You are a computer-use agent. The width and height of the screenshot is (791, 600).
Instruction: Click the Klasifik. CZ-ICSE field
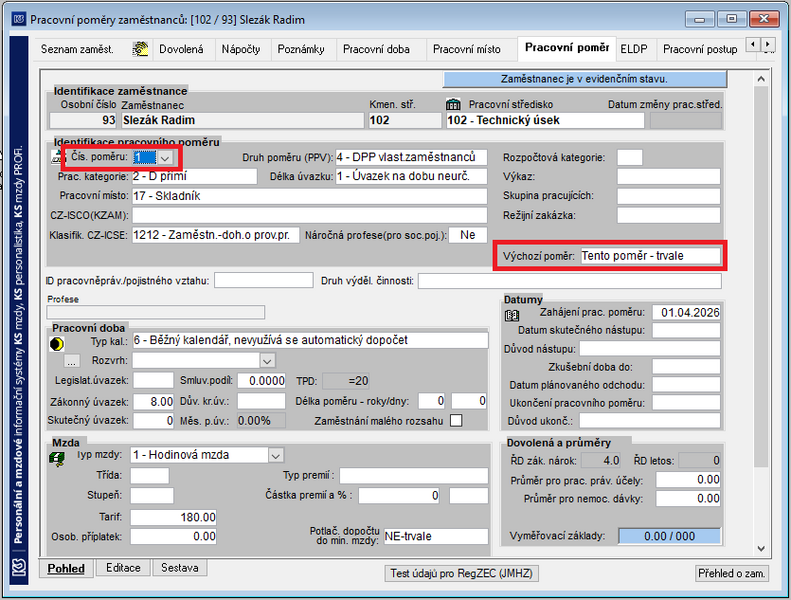pos(215,235)
